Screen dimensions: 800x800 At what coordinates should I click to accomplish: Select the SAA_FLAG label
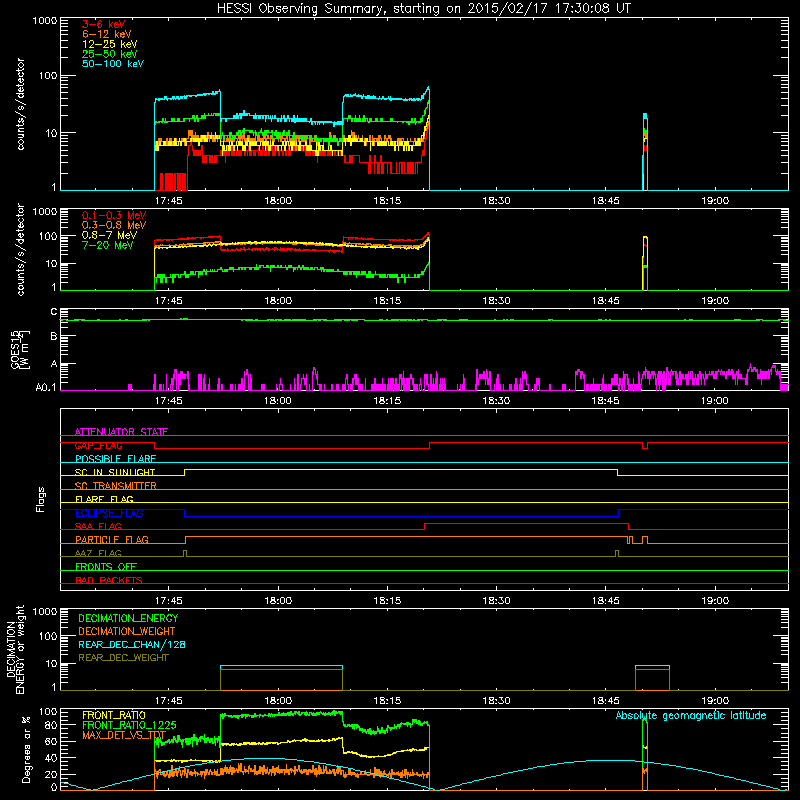(x=98, y=526)
